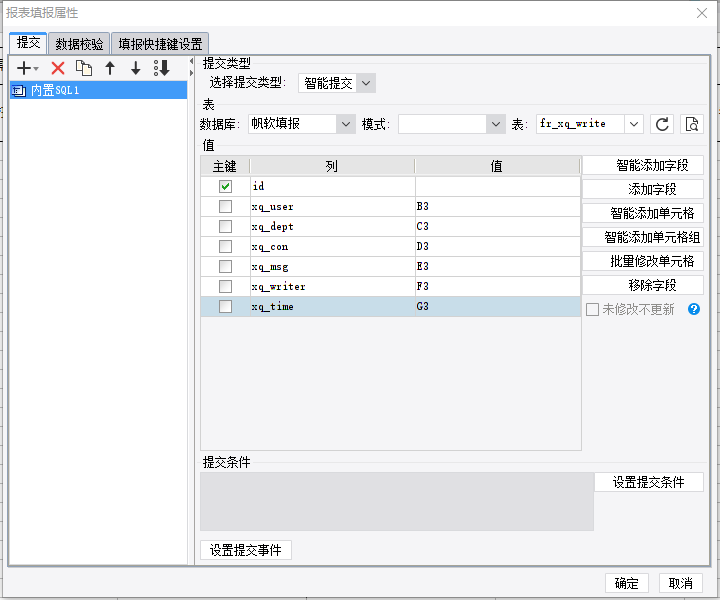Screen dimensions: 720x600
Task: Click the empty value cell for id
Action: 498,186
